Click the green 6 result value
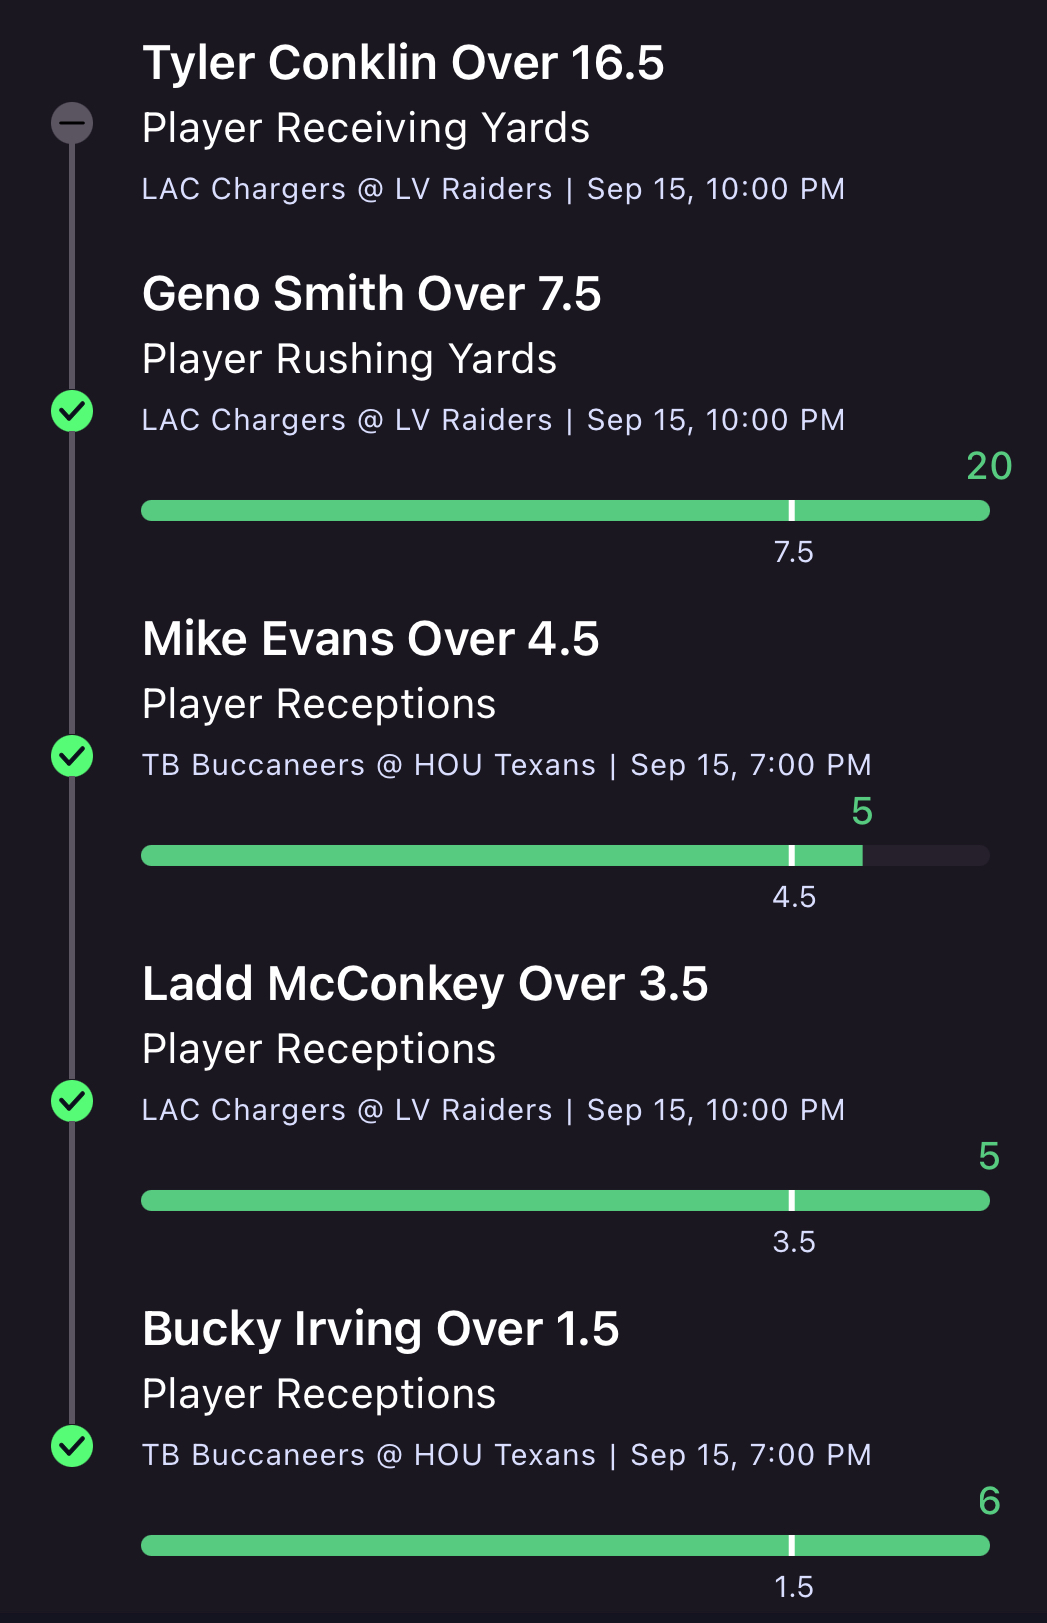 pyautogui.click(x=988, y=1501)
